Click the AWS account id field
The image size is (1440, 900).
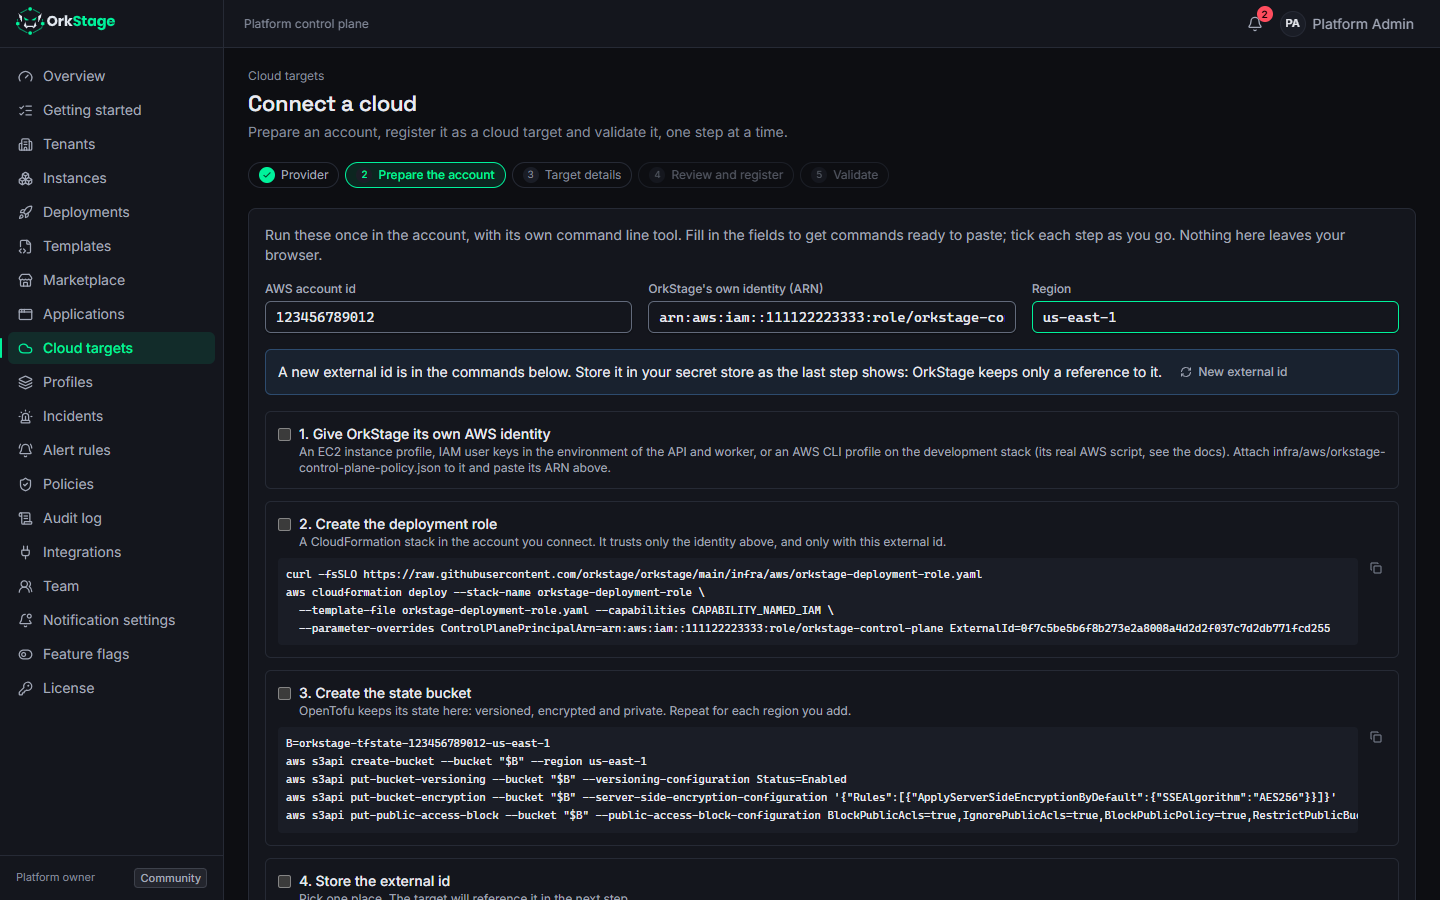pyautogui.click(x=448, y=317)
